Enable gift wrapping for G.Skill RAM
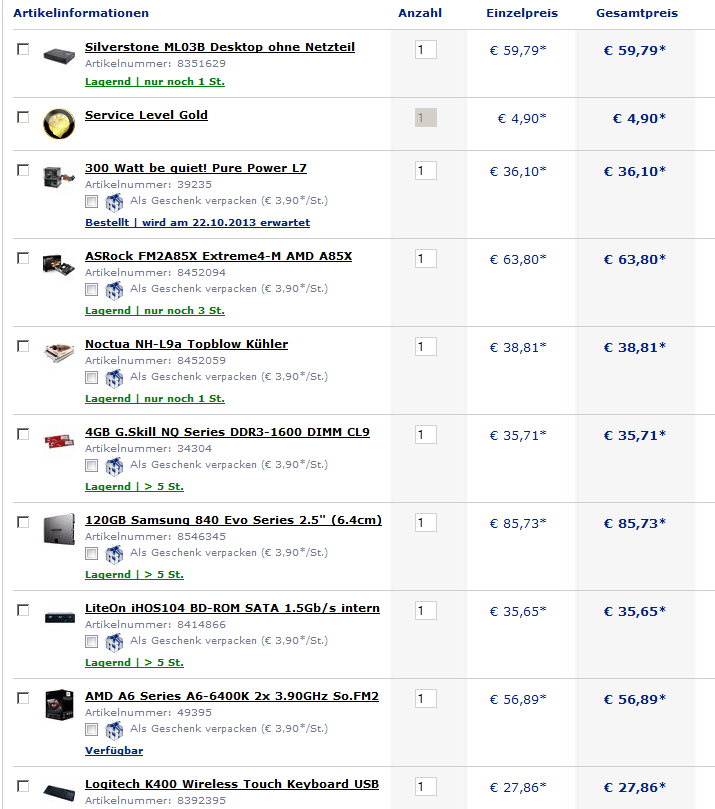 [91, 465]
